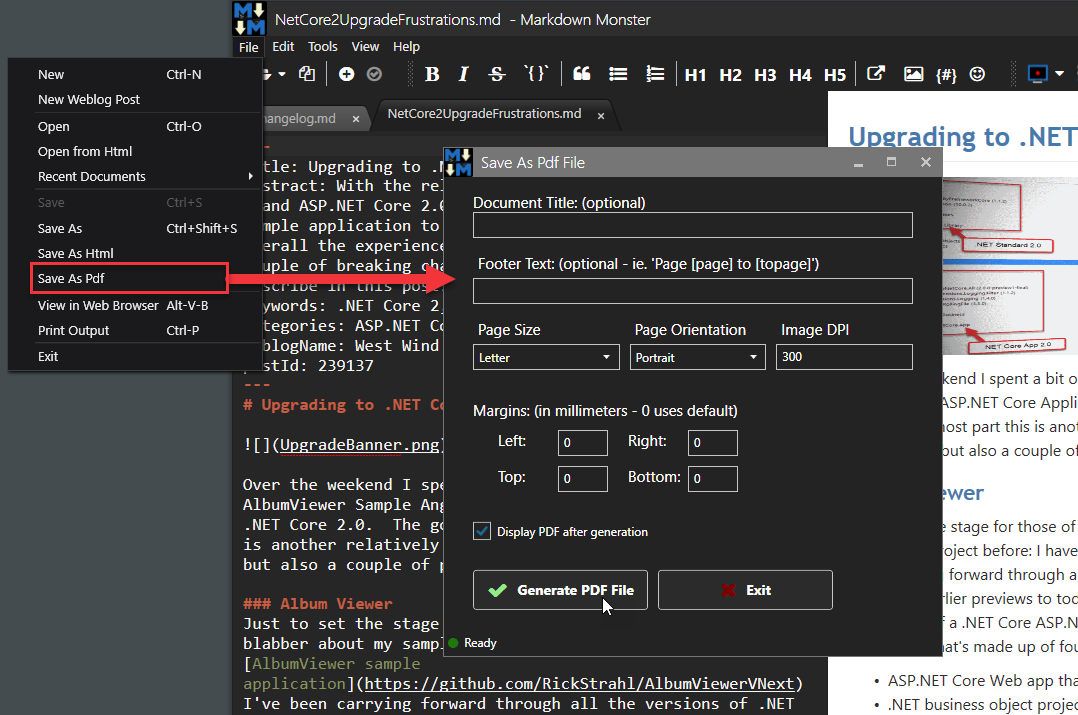Apply strikethrough formatting from toolbar
1078x715 pixels.
(x=496, y=74)
